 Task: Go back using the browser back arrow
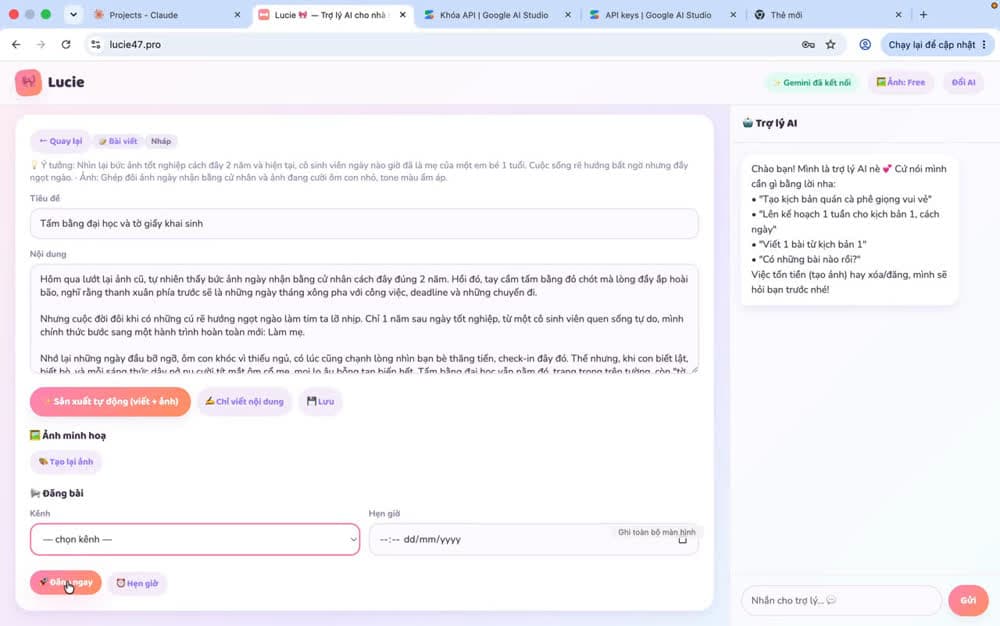(x=16, y=45)
